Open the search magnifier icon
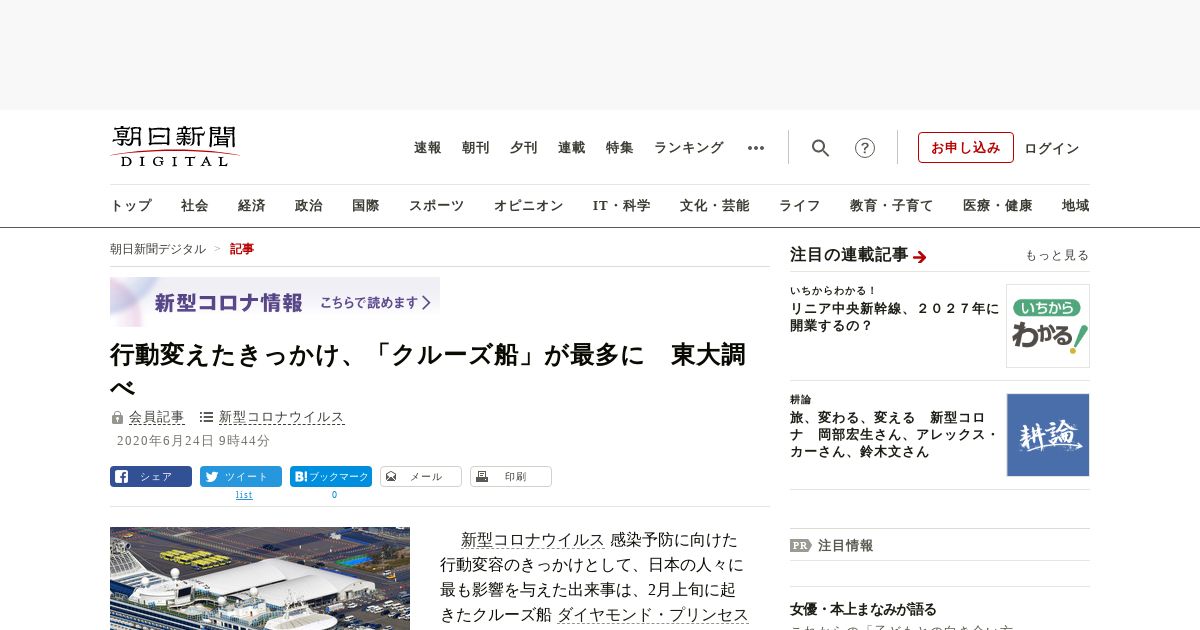 tap(820, 148)
